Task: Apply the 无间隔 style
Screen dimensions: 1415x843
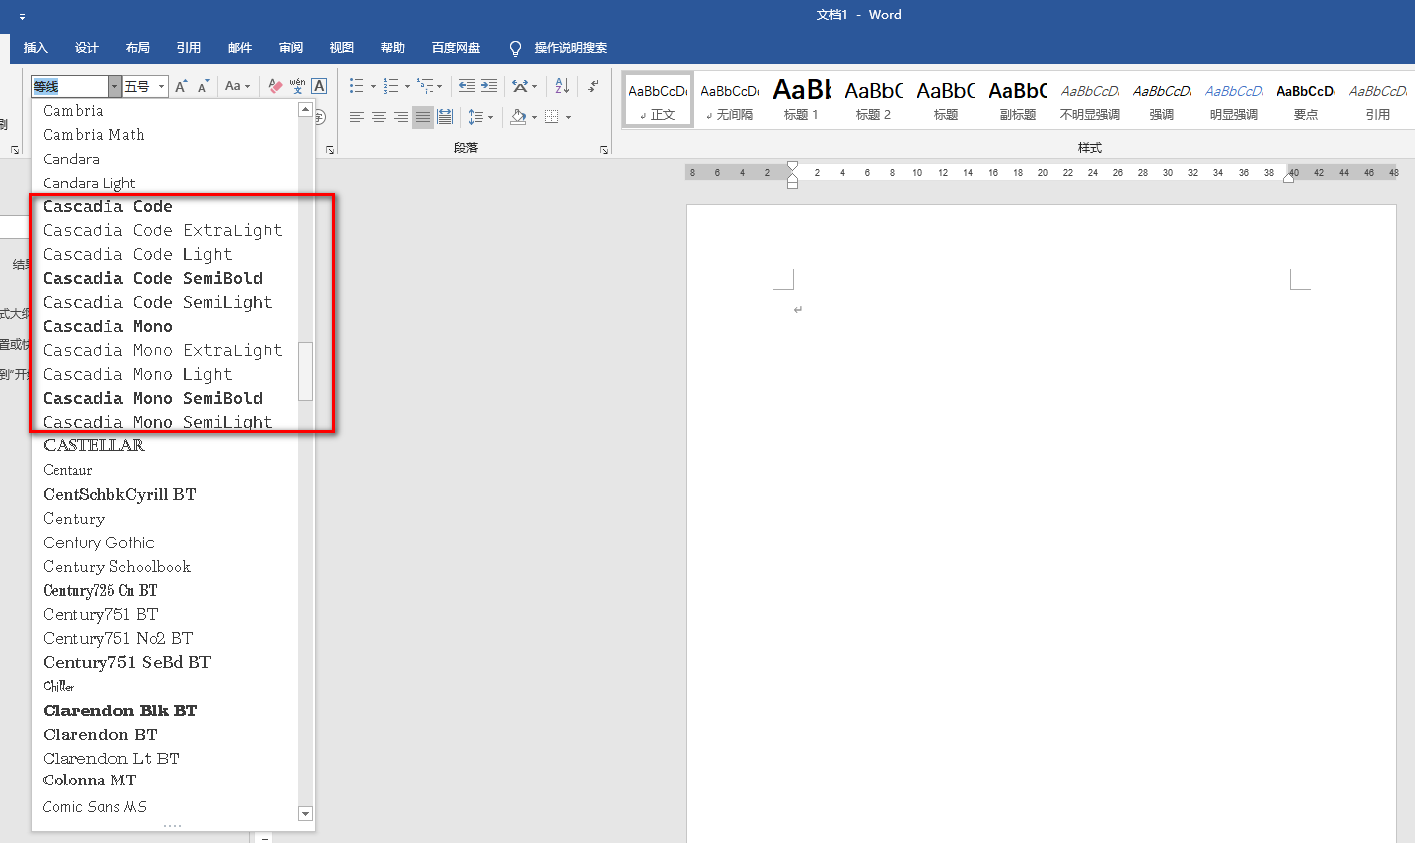Action: click(x=730, y=99)
